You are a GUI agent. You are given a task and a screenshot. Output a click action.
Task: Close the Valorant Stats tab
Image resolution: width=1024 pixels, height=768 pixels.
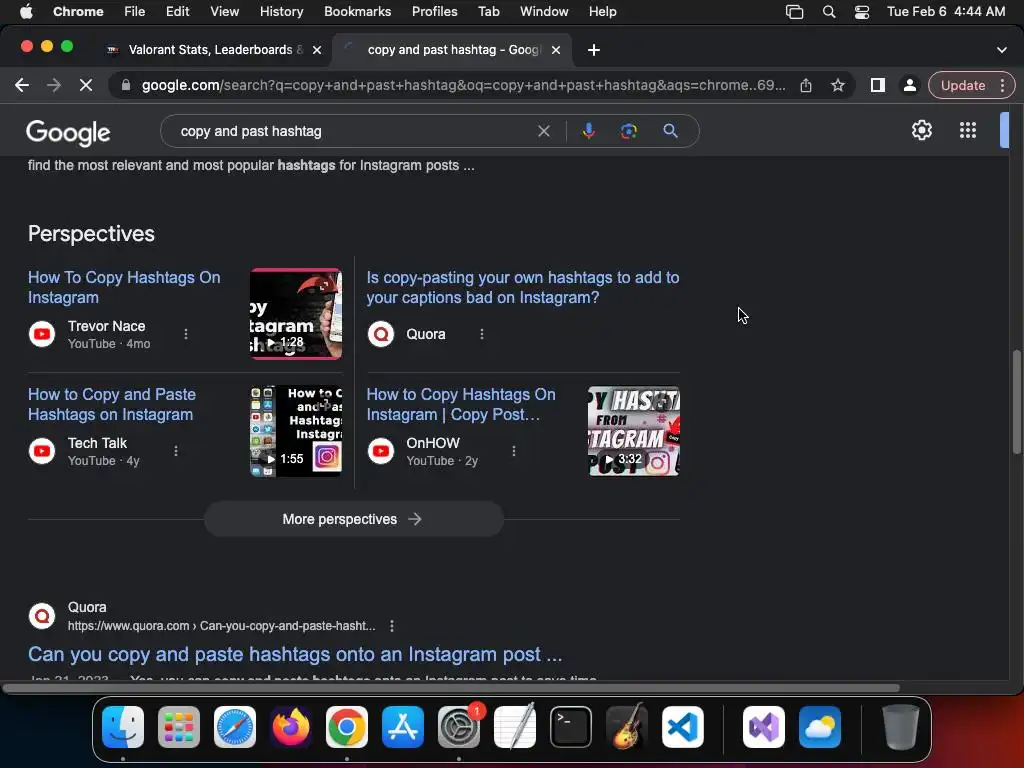317,50
